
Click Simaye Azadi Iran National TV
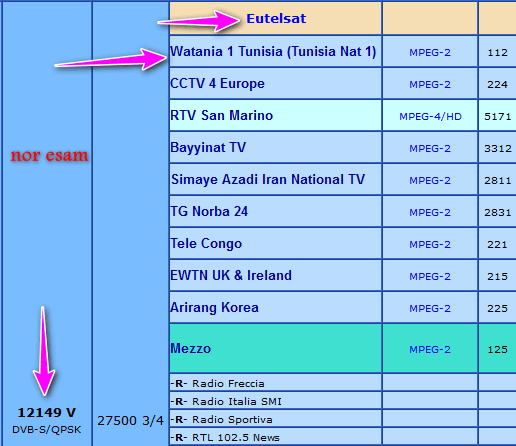(x=268, y=179)
